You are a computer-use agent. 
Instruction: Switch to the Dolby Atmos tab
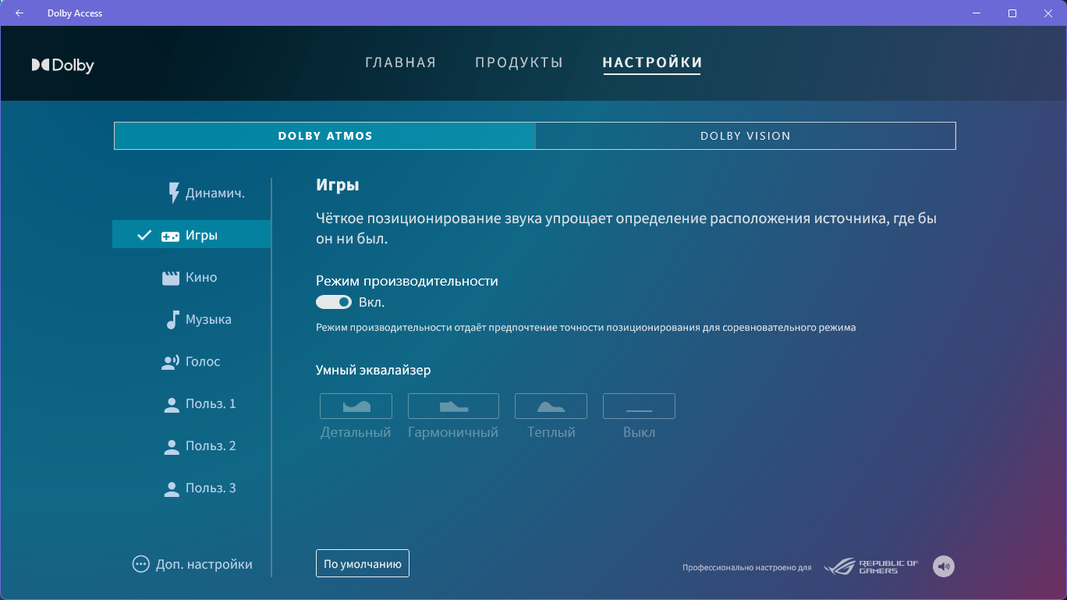(325, 136)
